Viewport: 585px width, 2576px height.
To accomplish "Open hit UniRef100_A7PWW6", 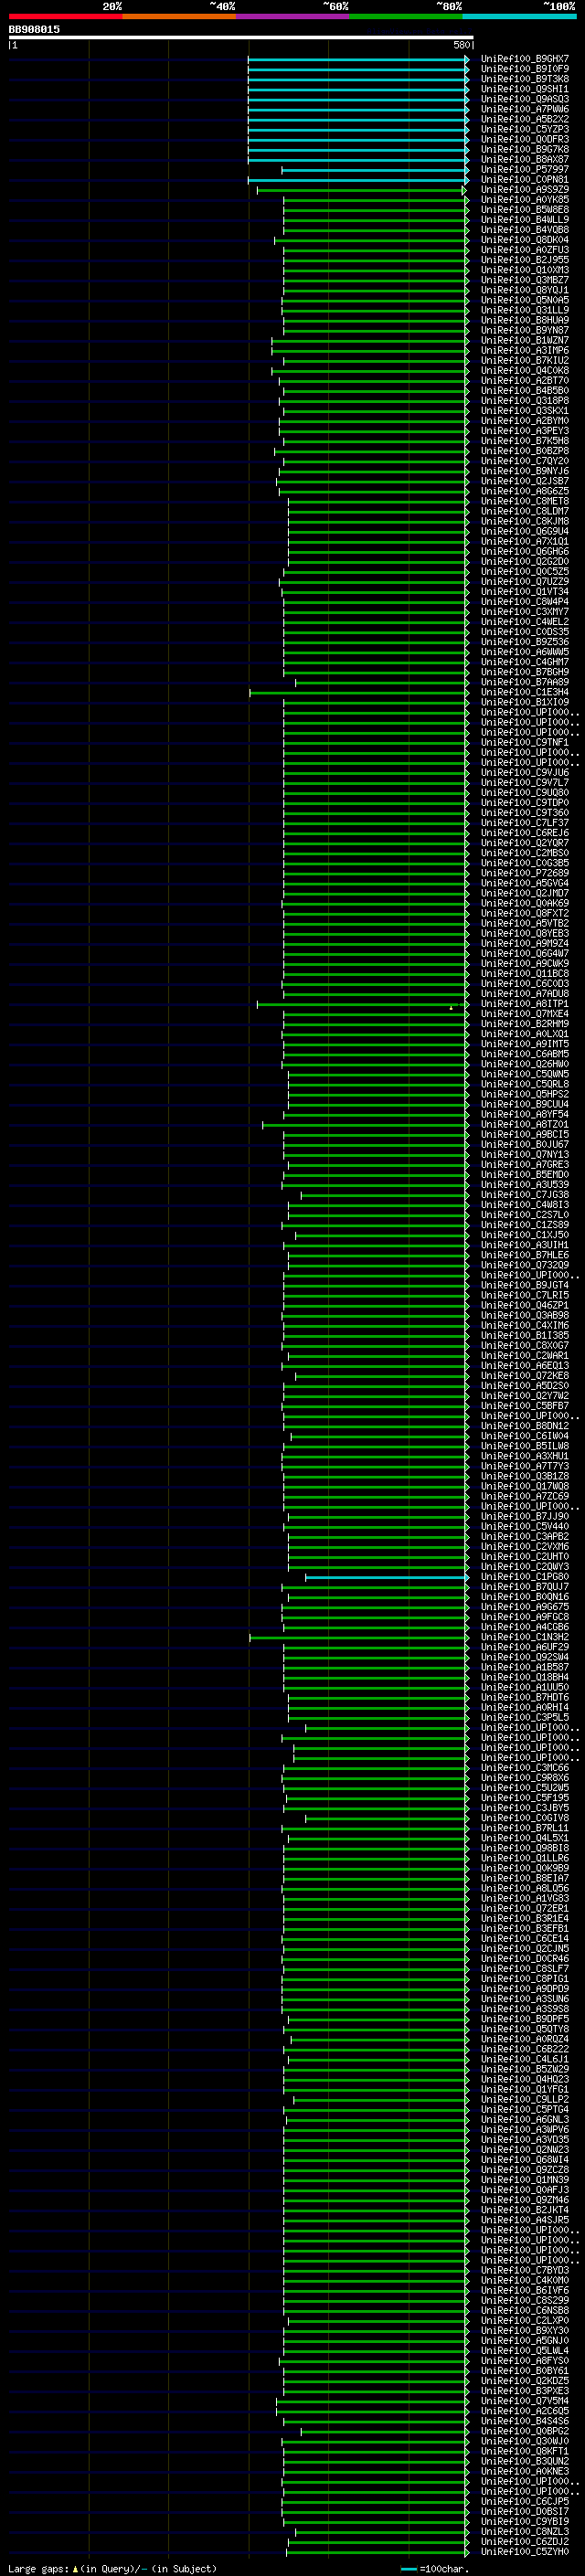I will (525, 109).
